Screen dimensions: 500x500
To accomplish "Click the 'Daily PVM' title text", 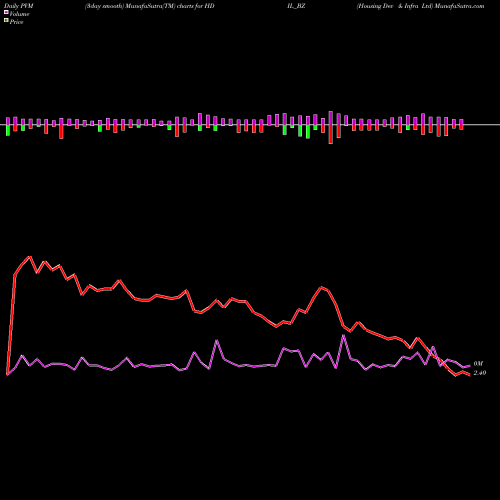I will click(x=19, y=6).
